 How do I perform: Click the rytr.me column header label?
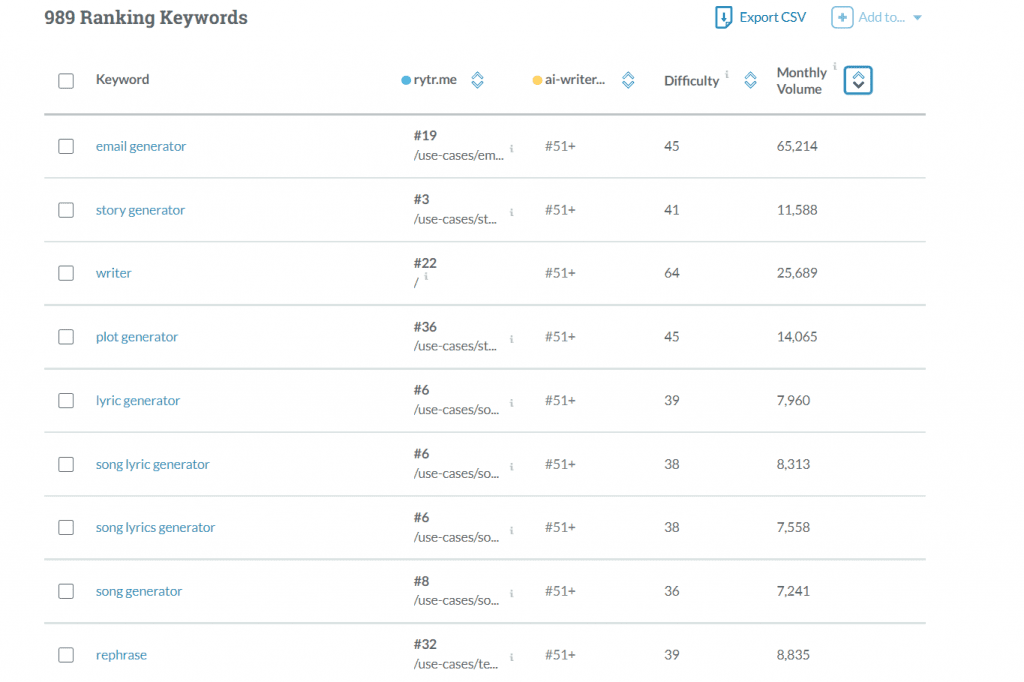(x=435, y=80)
